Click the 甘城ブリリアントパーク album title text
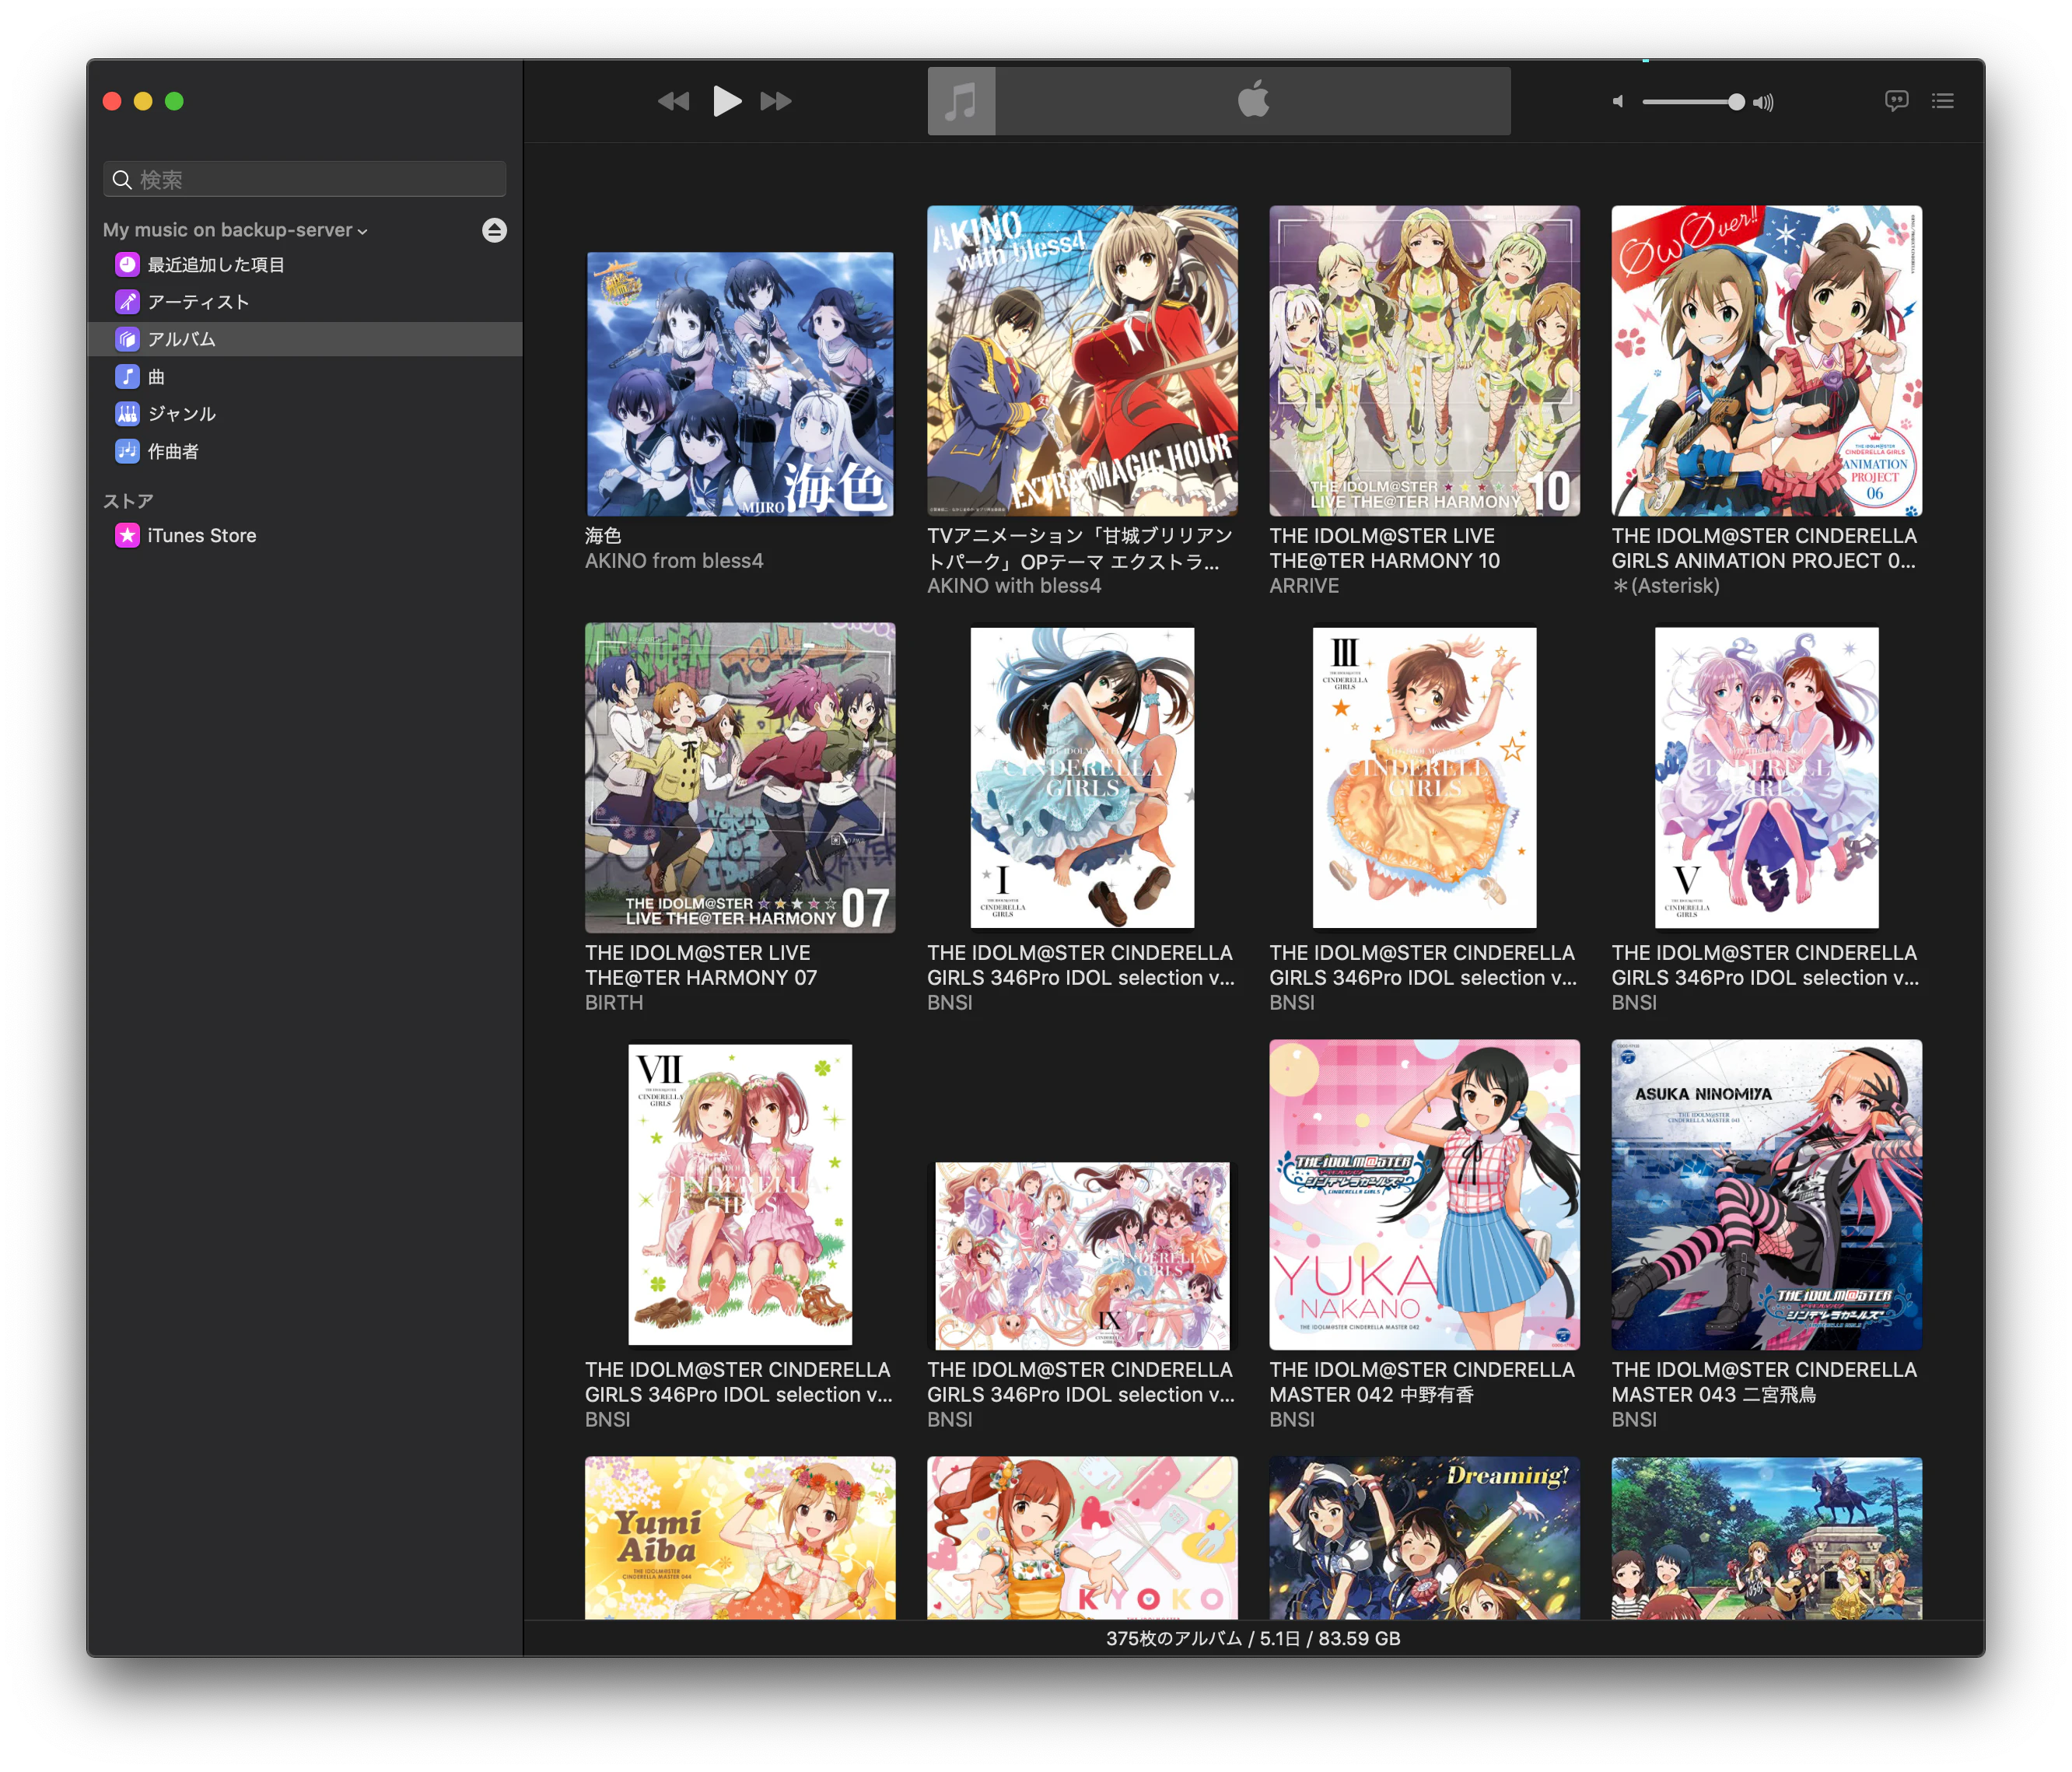Image resolution: width=2072 pixels, height=1772 pixels. point(1080,548)
